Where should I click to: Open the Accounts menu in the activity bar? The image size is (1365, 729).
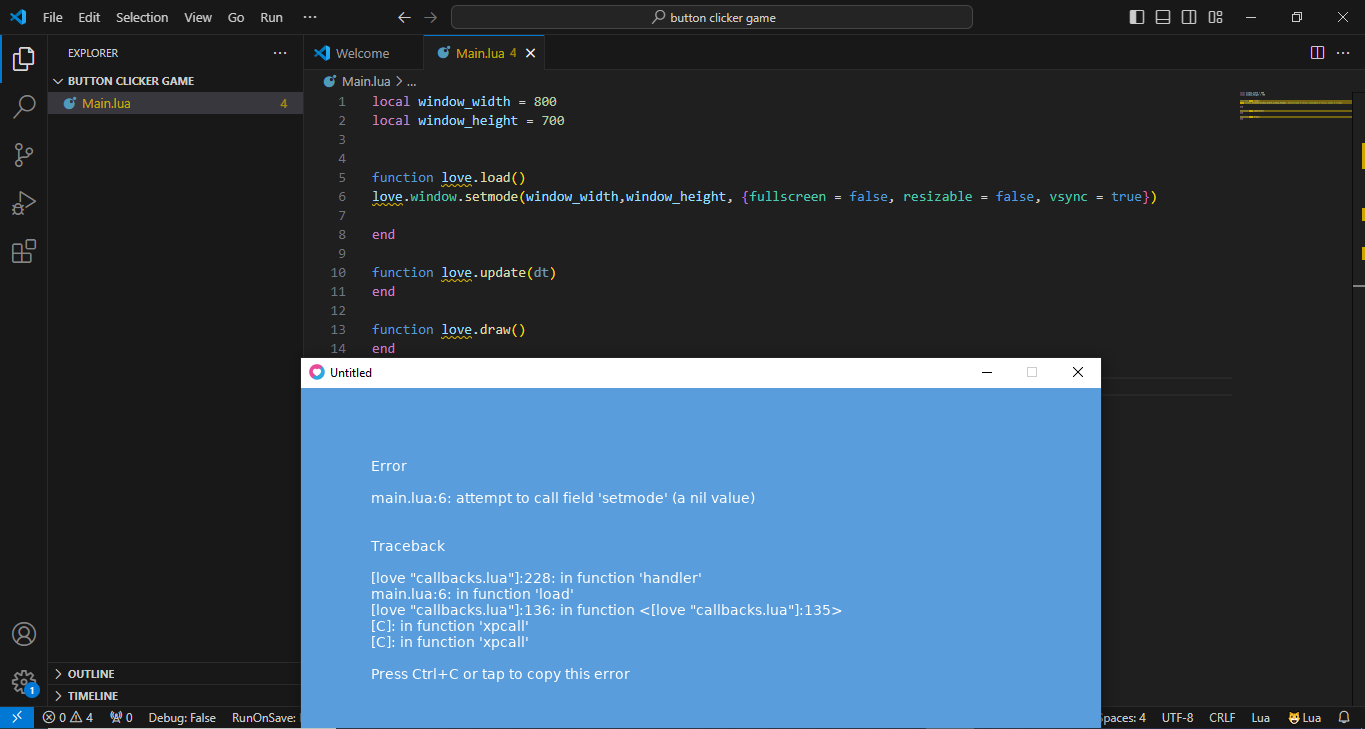coord(23,634)
